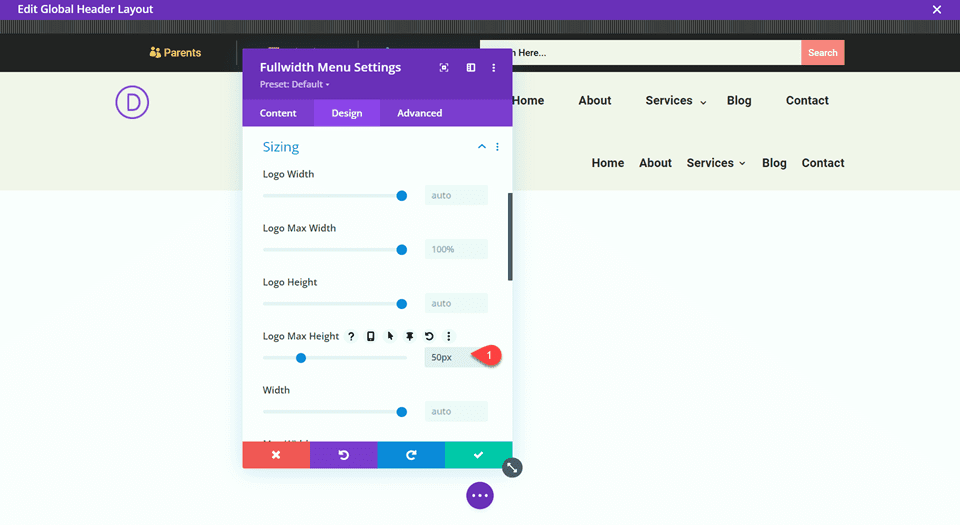The image size is (960, 525).
Task: Open the Sizing section options menu
Action: [x=497, y=147]
